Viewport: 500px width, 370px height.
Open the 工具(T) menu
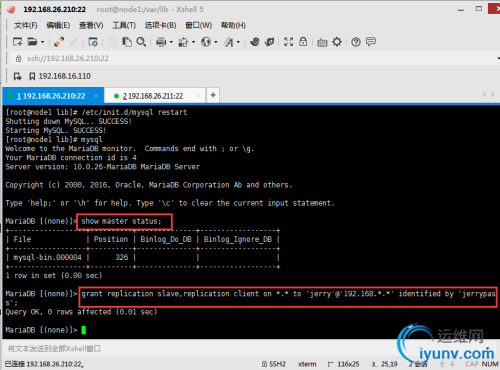click(124, 25)
